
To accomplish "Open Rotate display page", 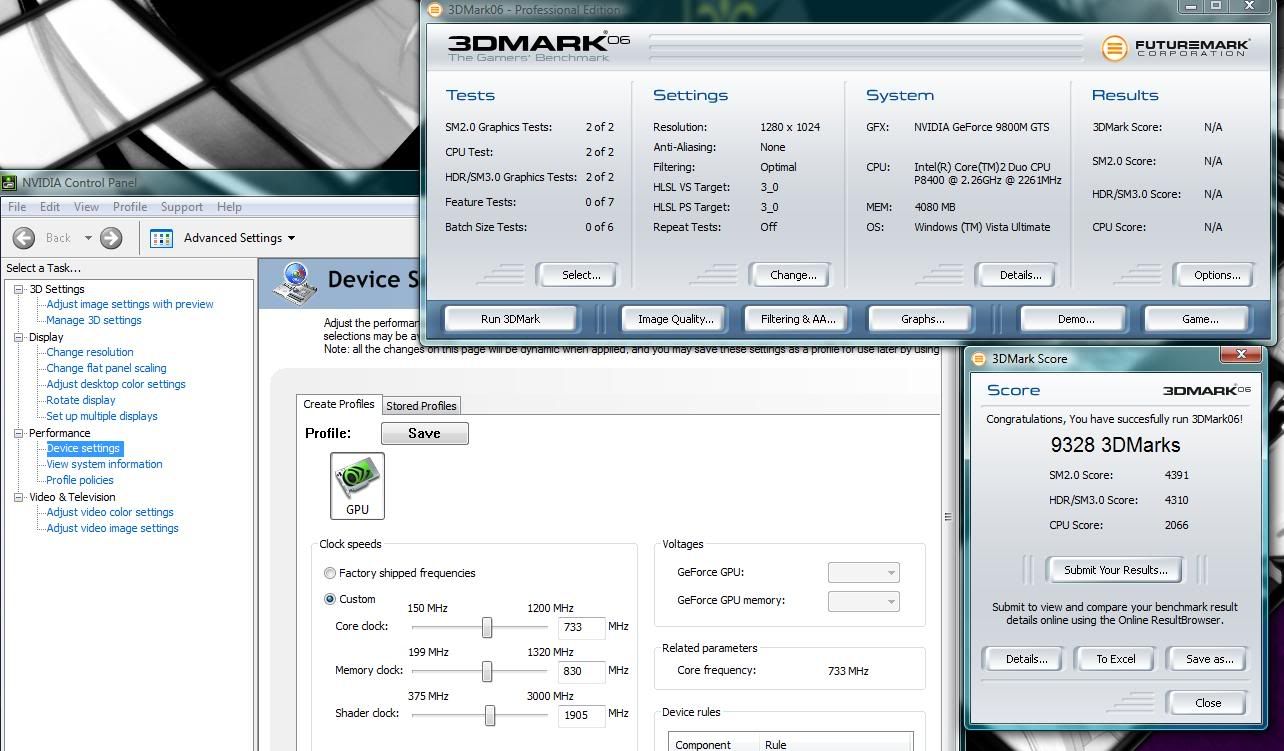I will (x=81, y=400).
